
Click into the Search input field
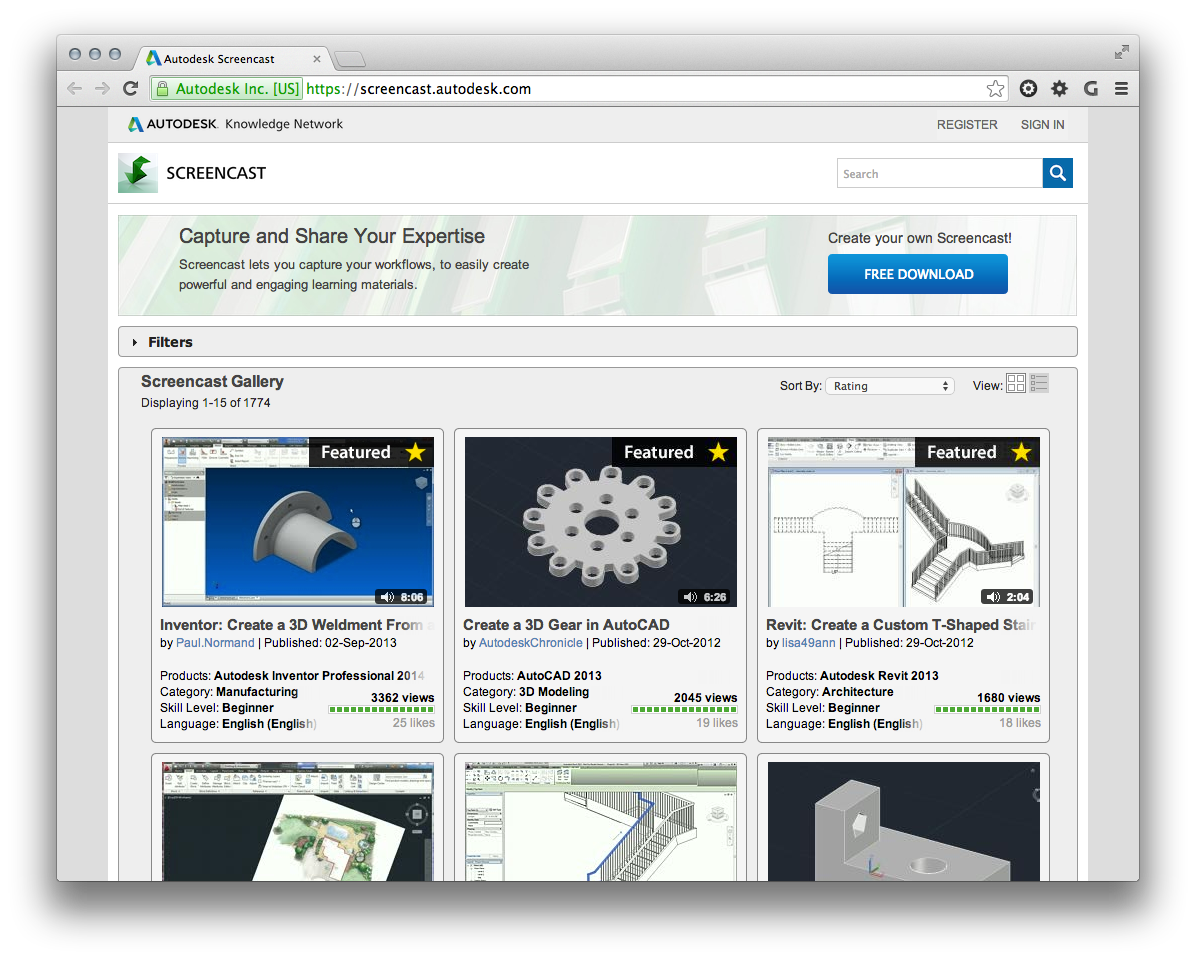coord(938,174)
